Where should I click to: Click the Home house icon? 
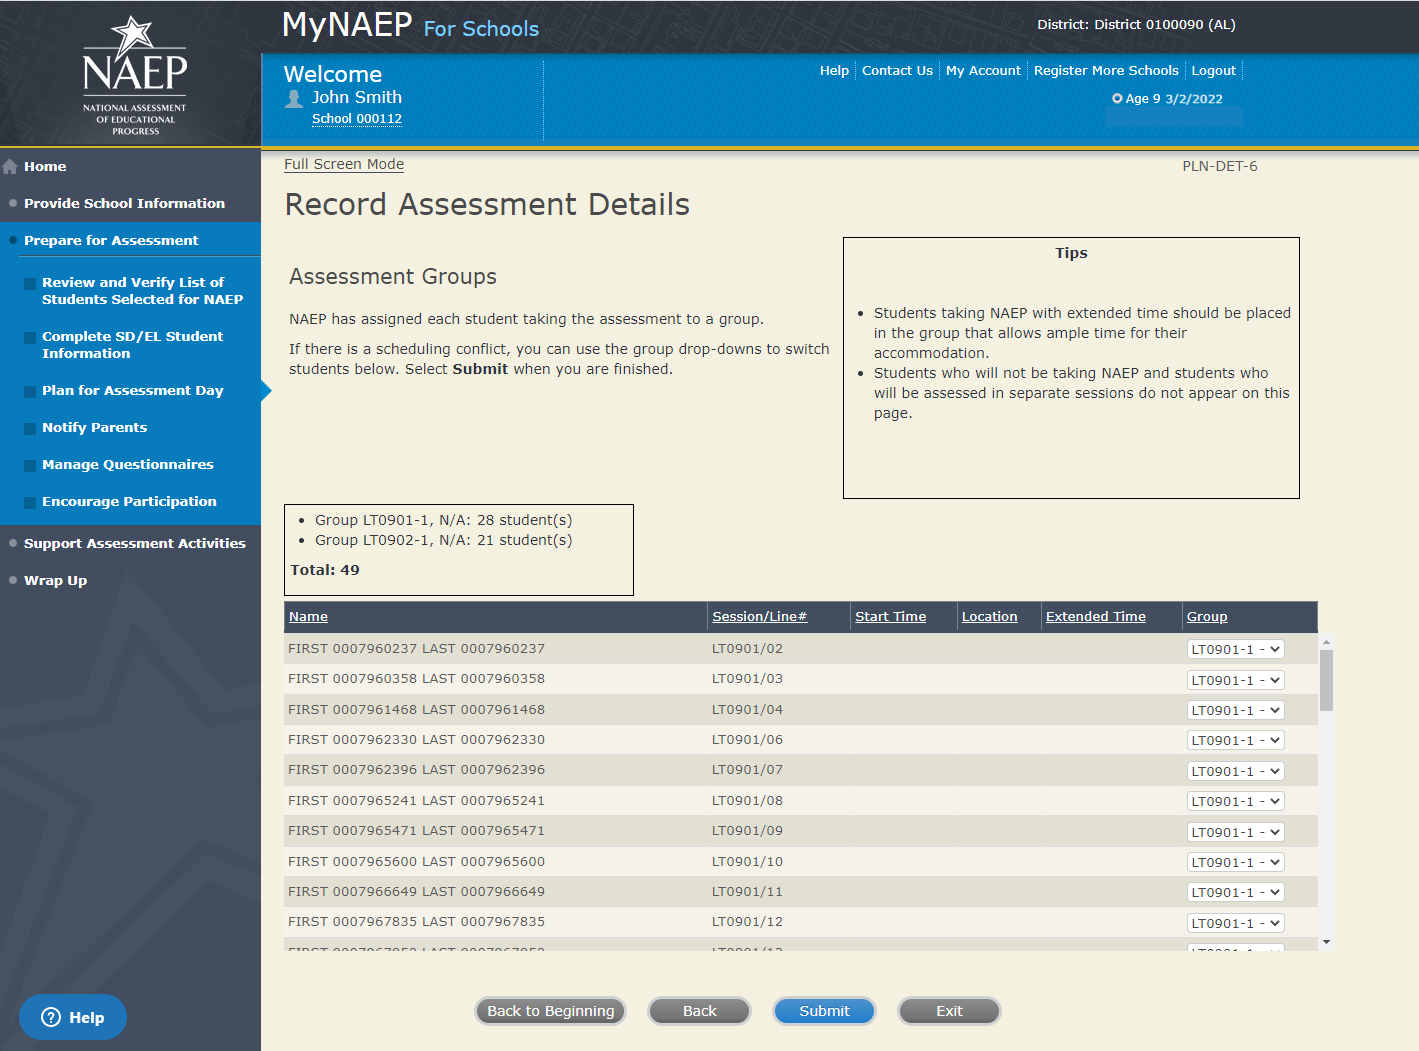tap(11, 167)
